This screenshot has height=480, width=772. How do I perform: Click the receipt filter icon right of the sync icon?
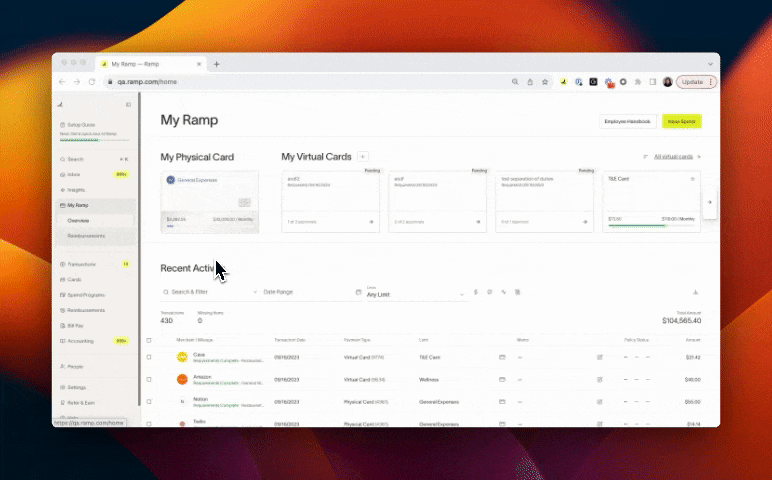pyautogui.click(x=517, y=292)
